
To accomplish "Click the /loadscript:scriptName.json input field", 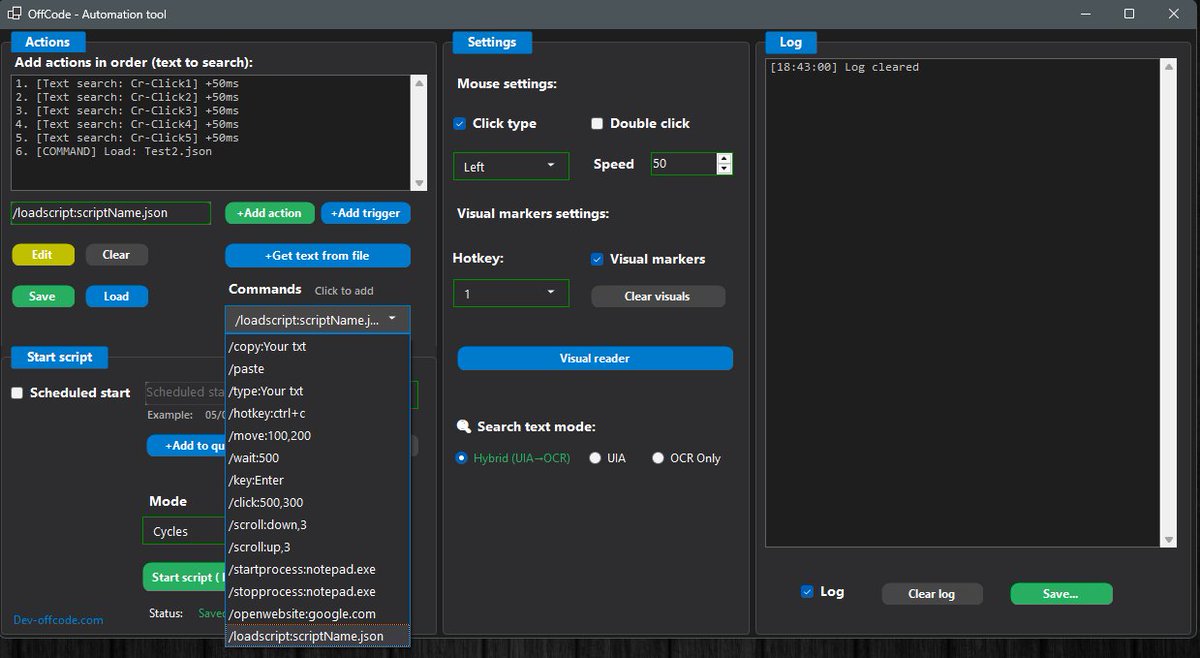I will click(110, 213).
